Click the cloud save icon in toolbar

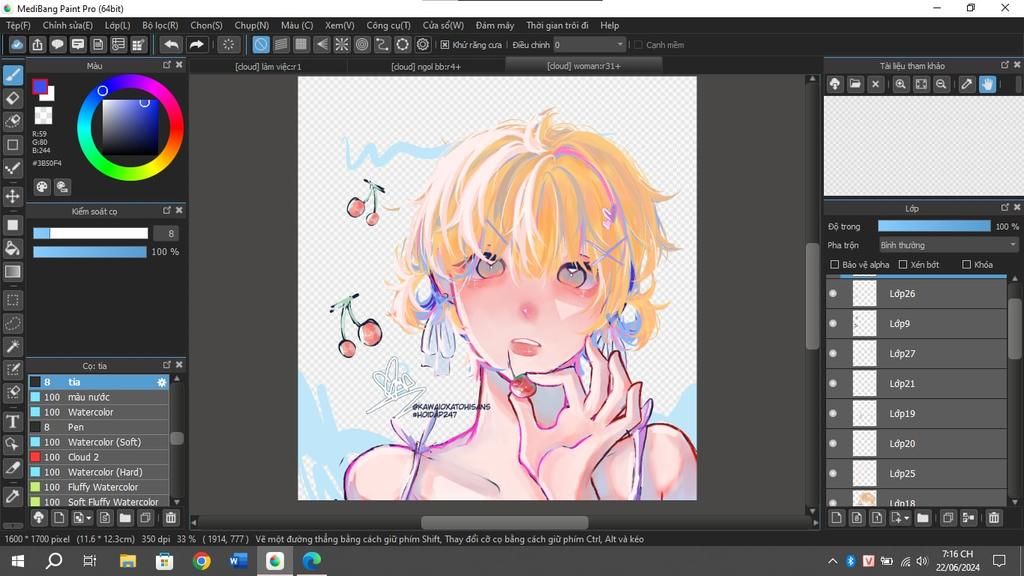17,44
